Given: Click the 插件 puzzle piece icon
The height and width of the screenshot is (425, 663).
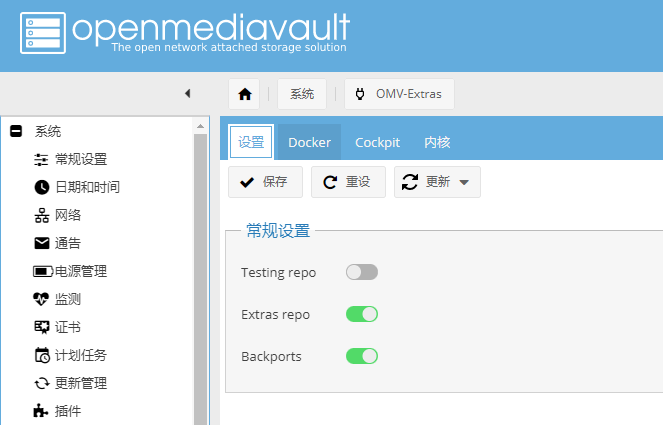Looking at the screenshot, I should click(x=41, y=411).
